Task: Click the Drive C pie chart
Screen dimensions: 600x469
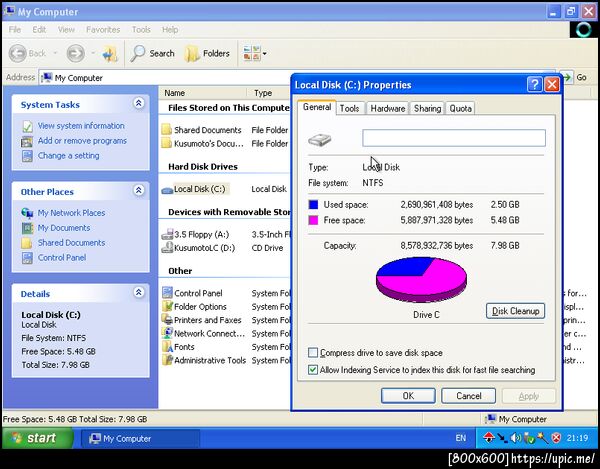Action: [x=421, y=280]
